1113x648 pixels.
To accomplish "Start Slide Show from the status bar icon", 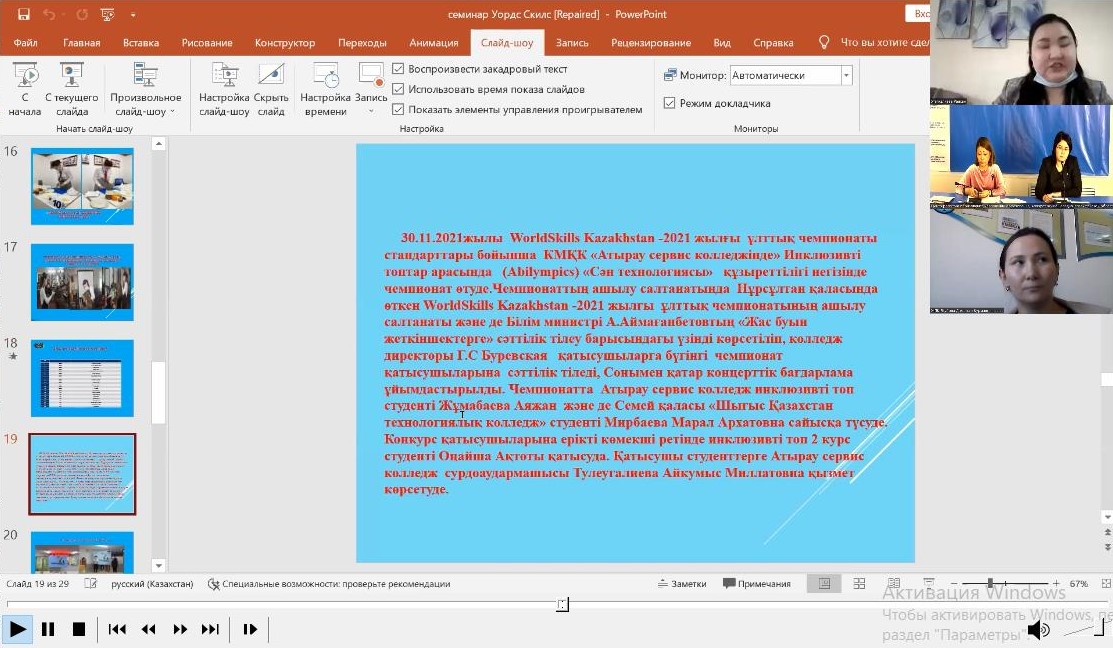I will [x=928, y=583].
